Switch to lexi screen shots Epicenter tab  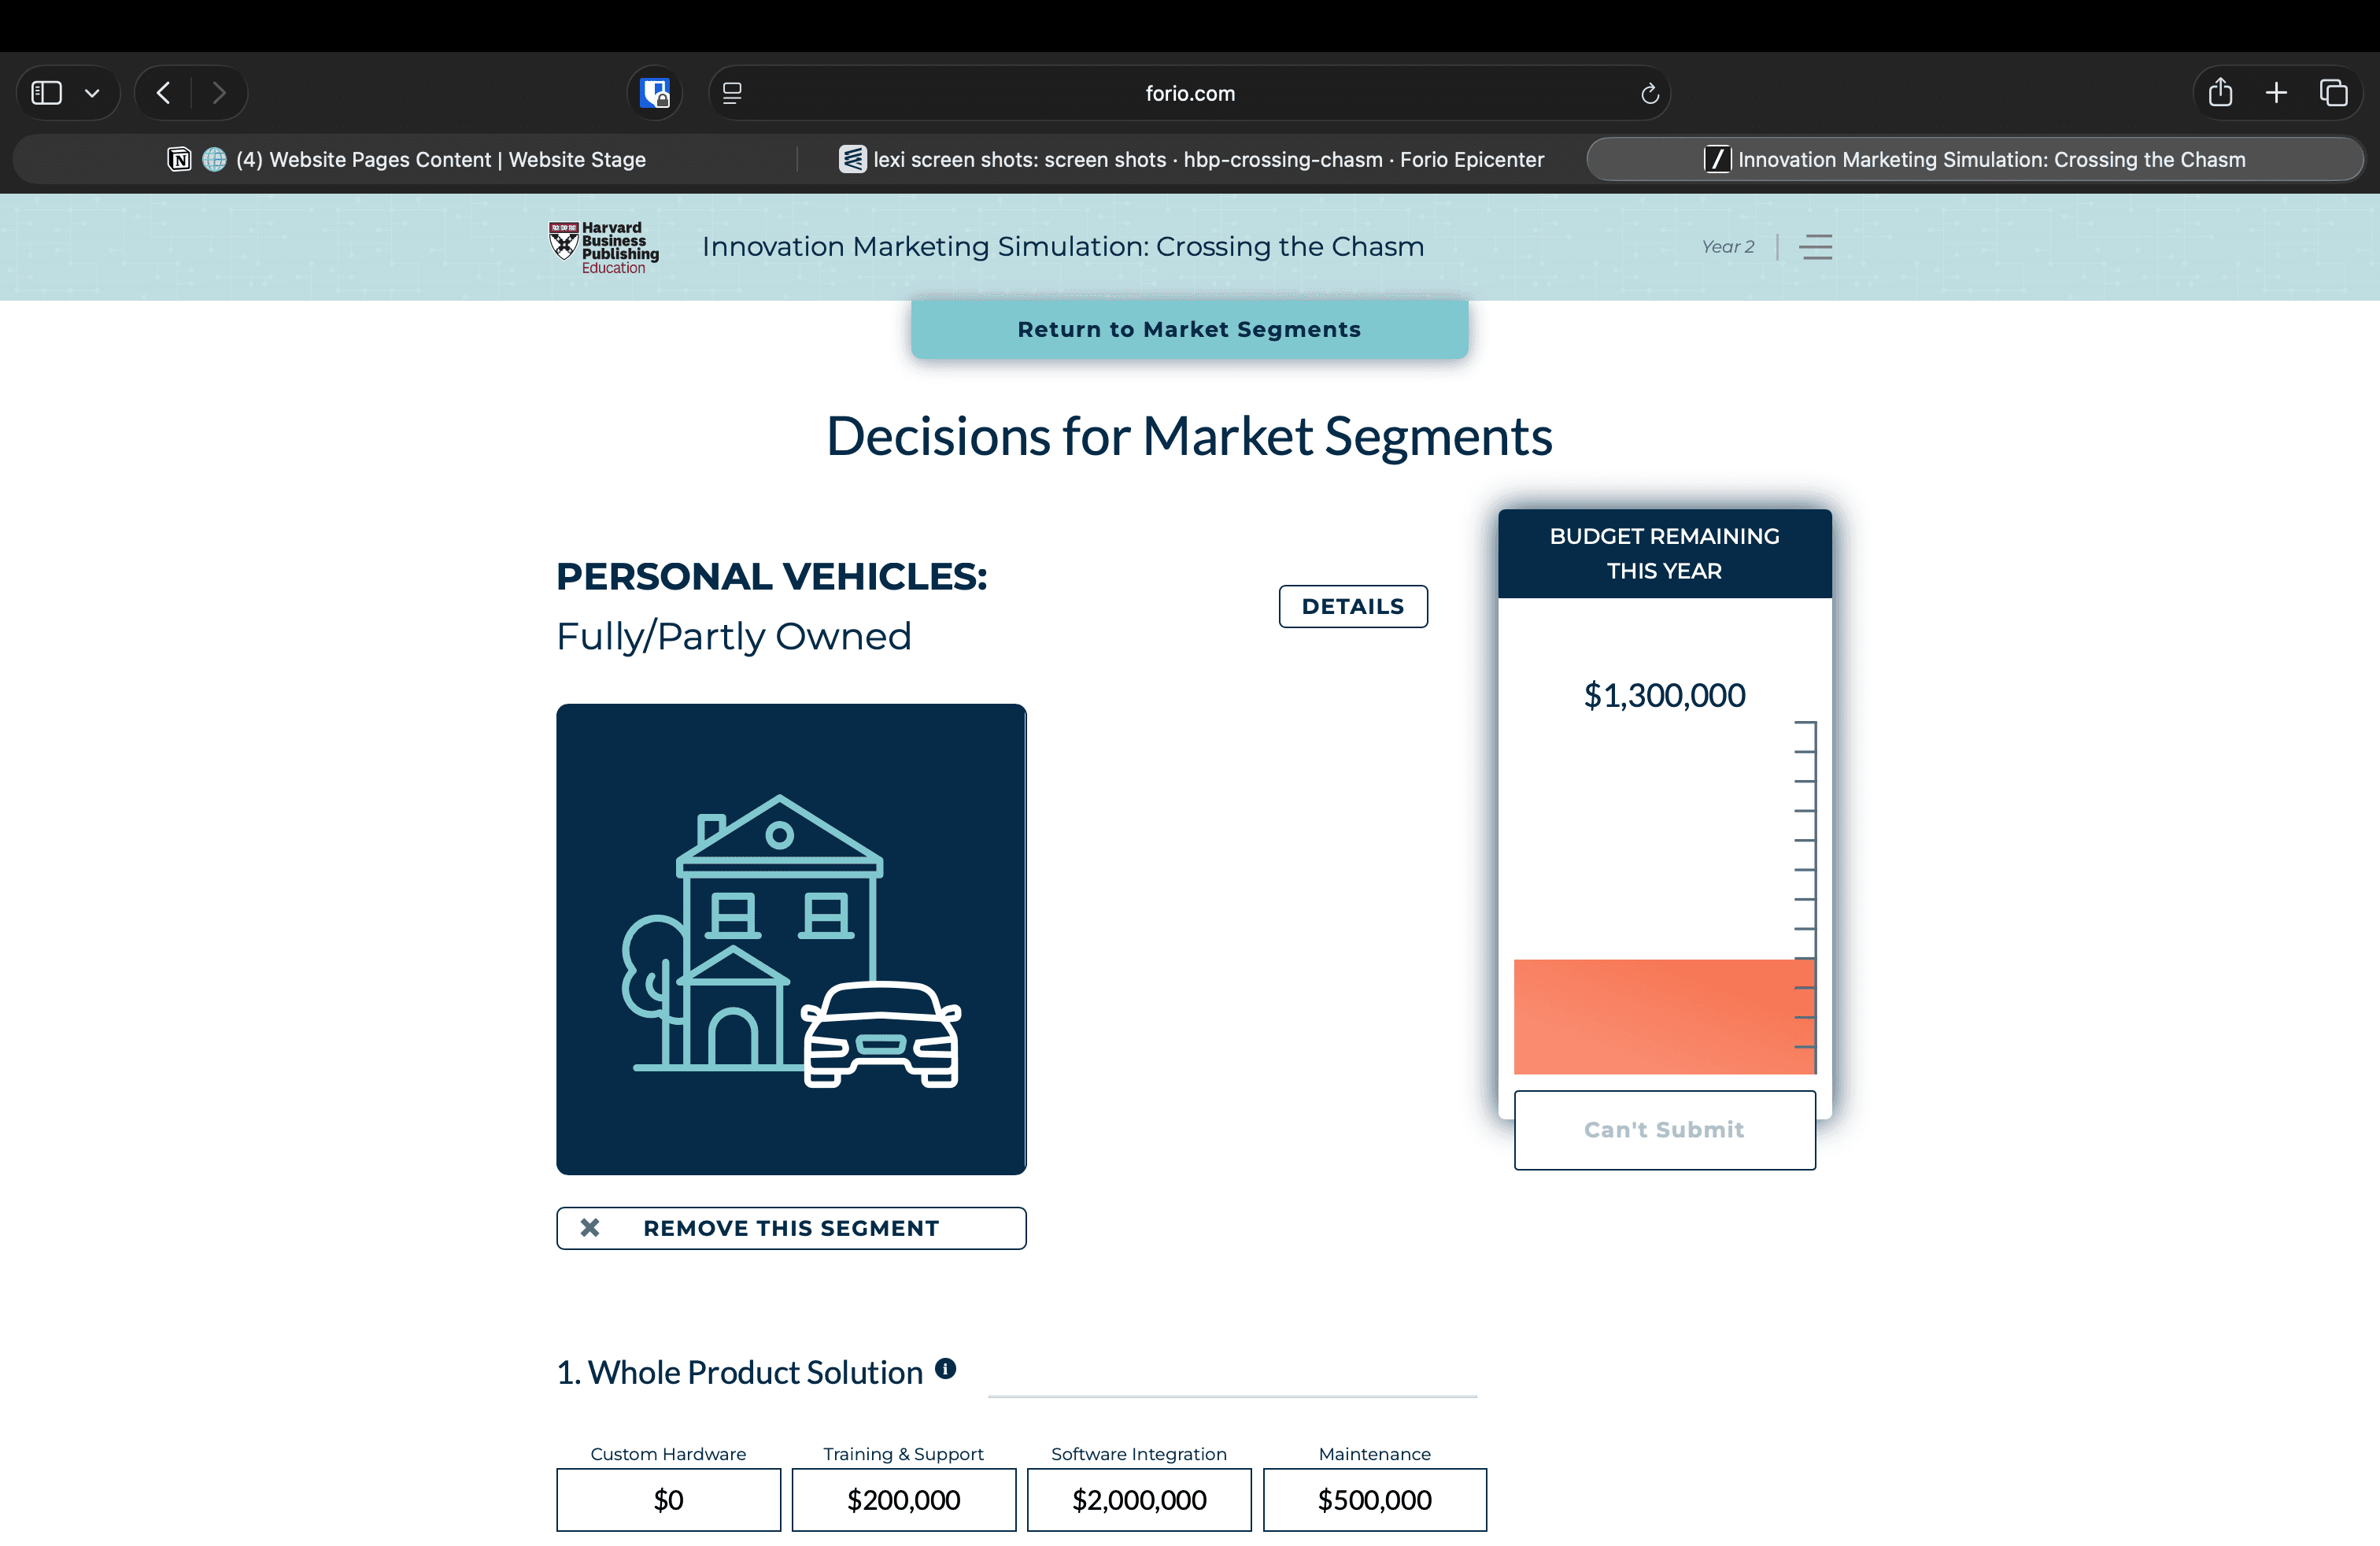coord(1191,159)
